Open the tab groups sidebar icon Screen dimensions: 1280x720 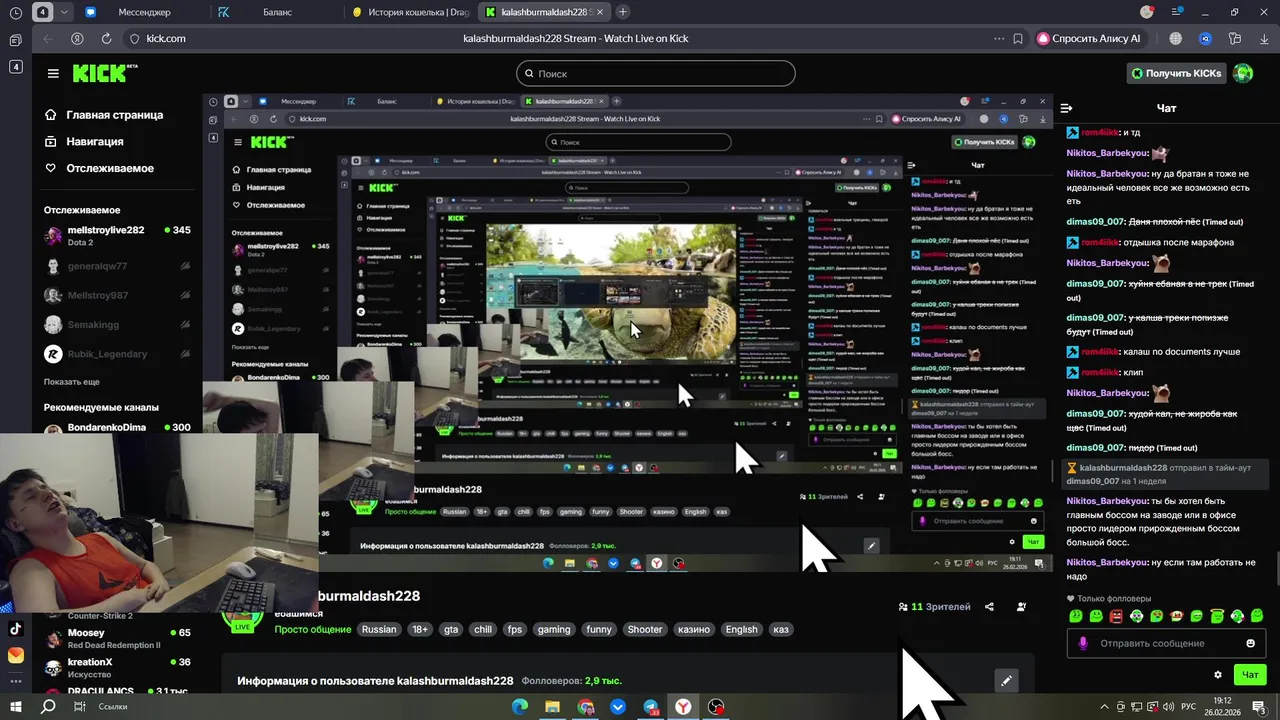(x=15, y=40)
